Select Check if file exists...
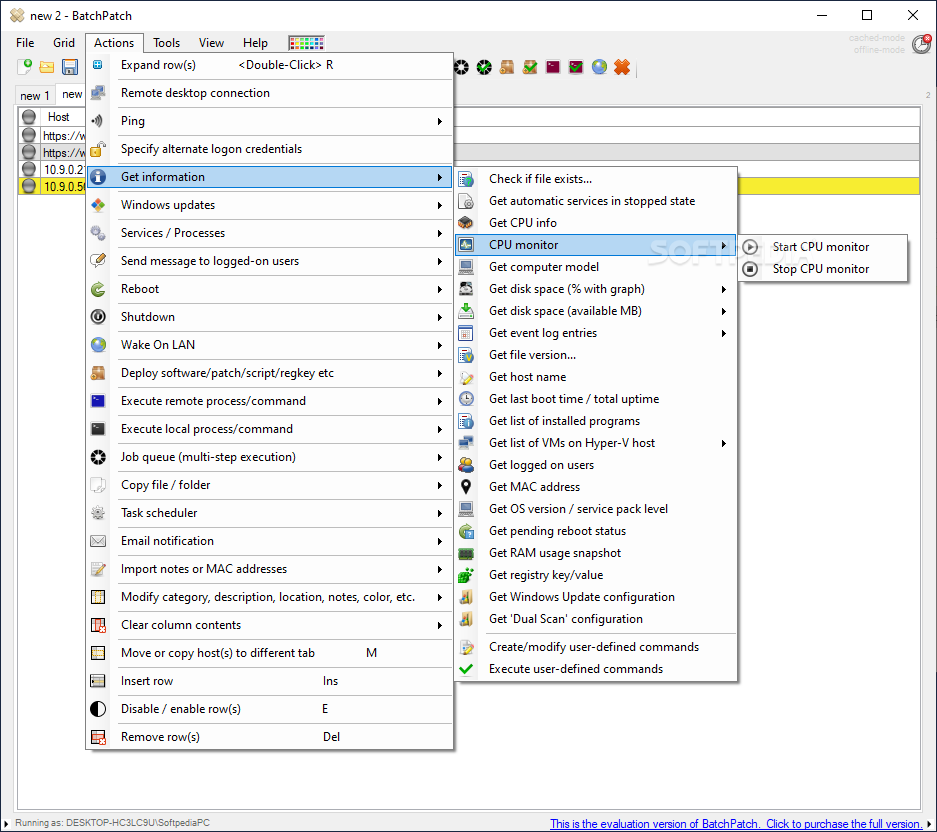 tap(596, 179)
